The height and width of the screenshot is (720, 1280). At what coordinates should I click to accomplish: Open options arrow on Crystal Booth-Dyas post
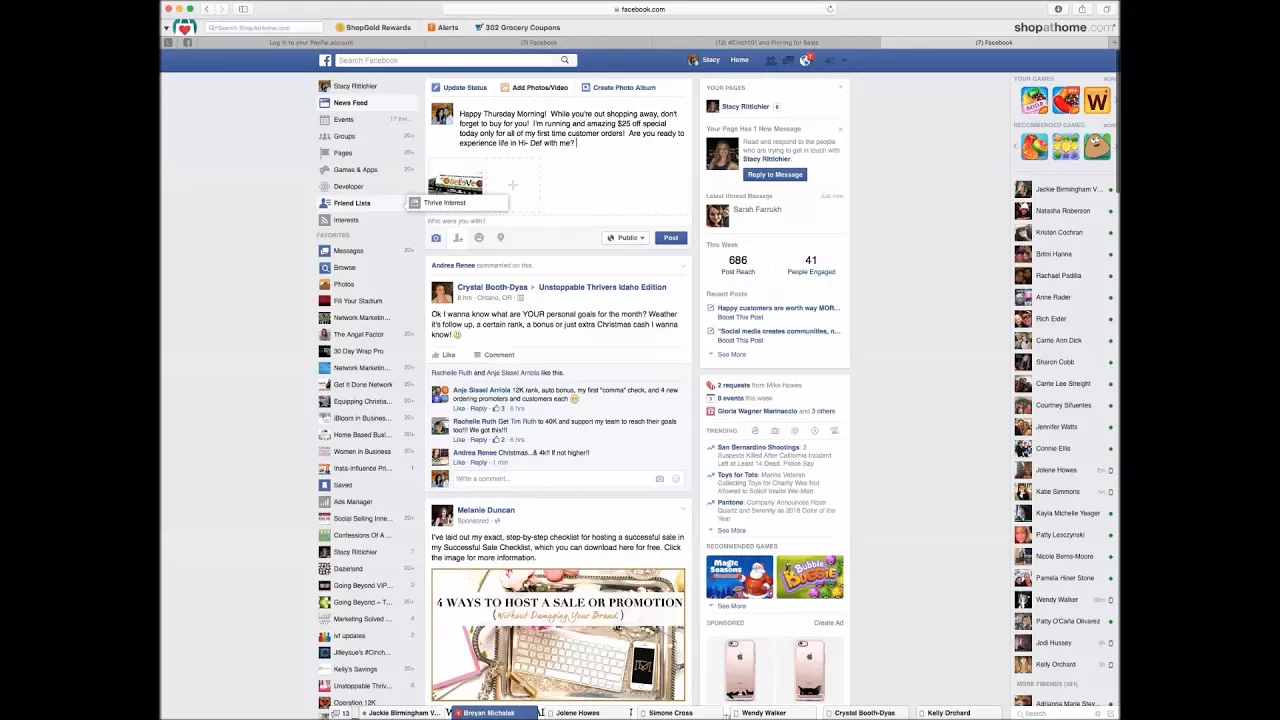point(684,266)
